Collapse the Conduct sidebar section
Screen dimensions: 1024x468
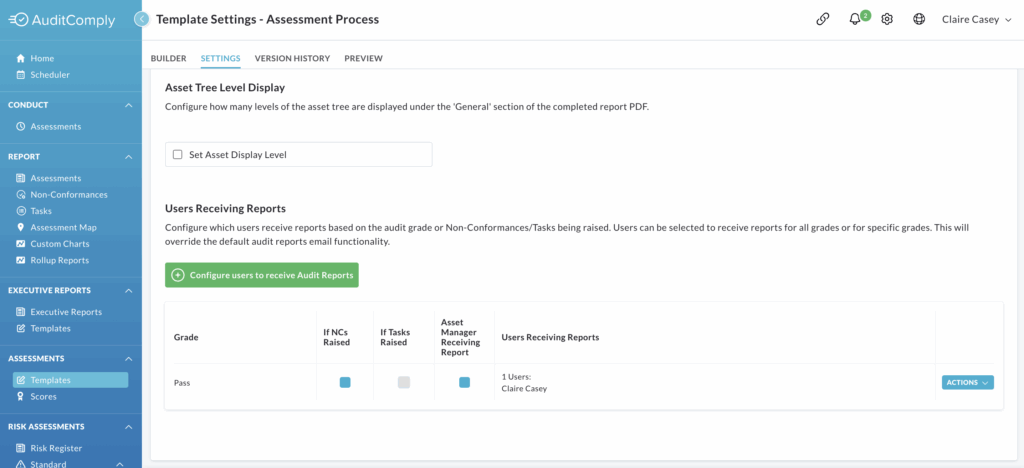click(x=129, y=105)
